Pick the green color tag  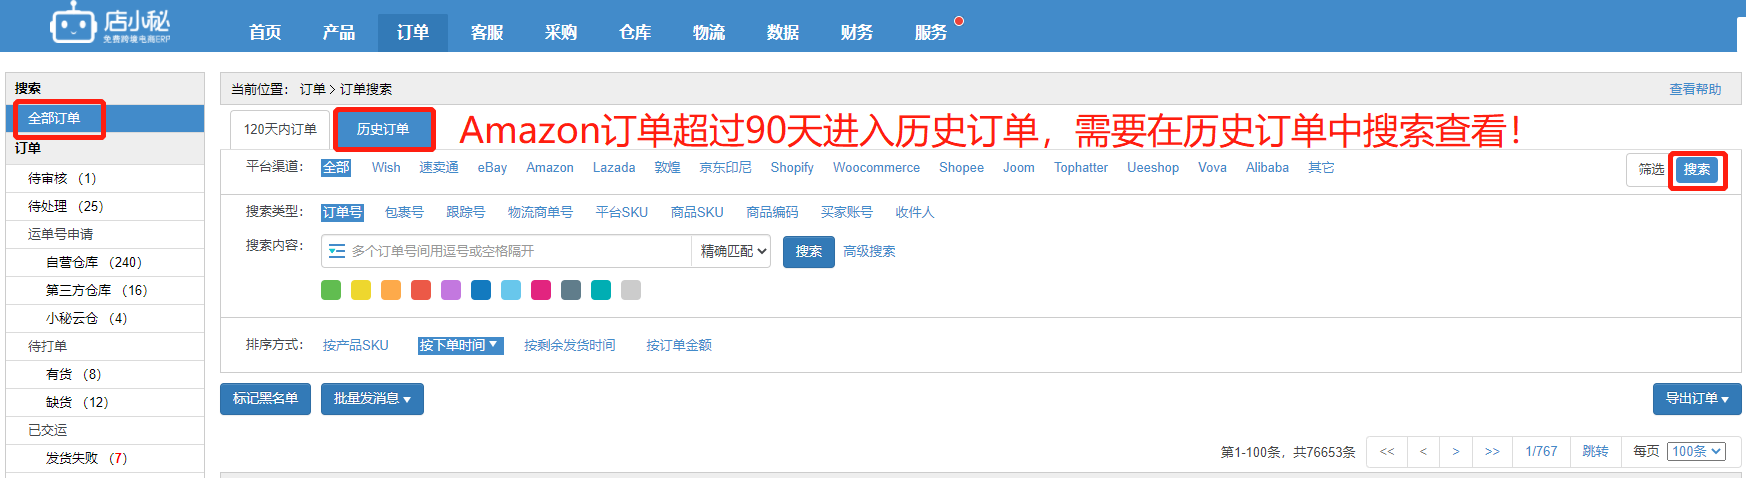click(x=331, y=290)
